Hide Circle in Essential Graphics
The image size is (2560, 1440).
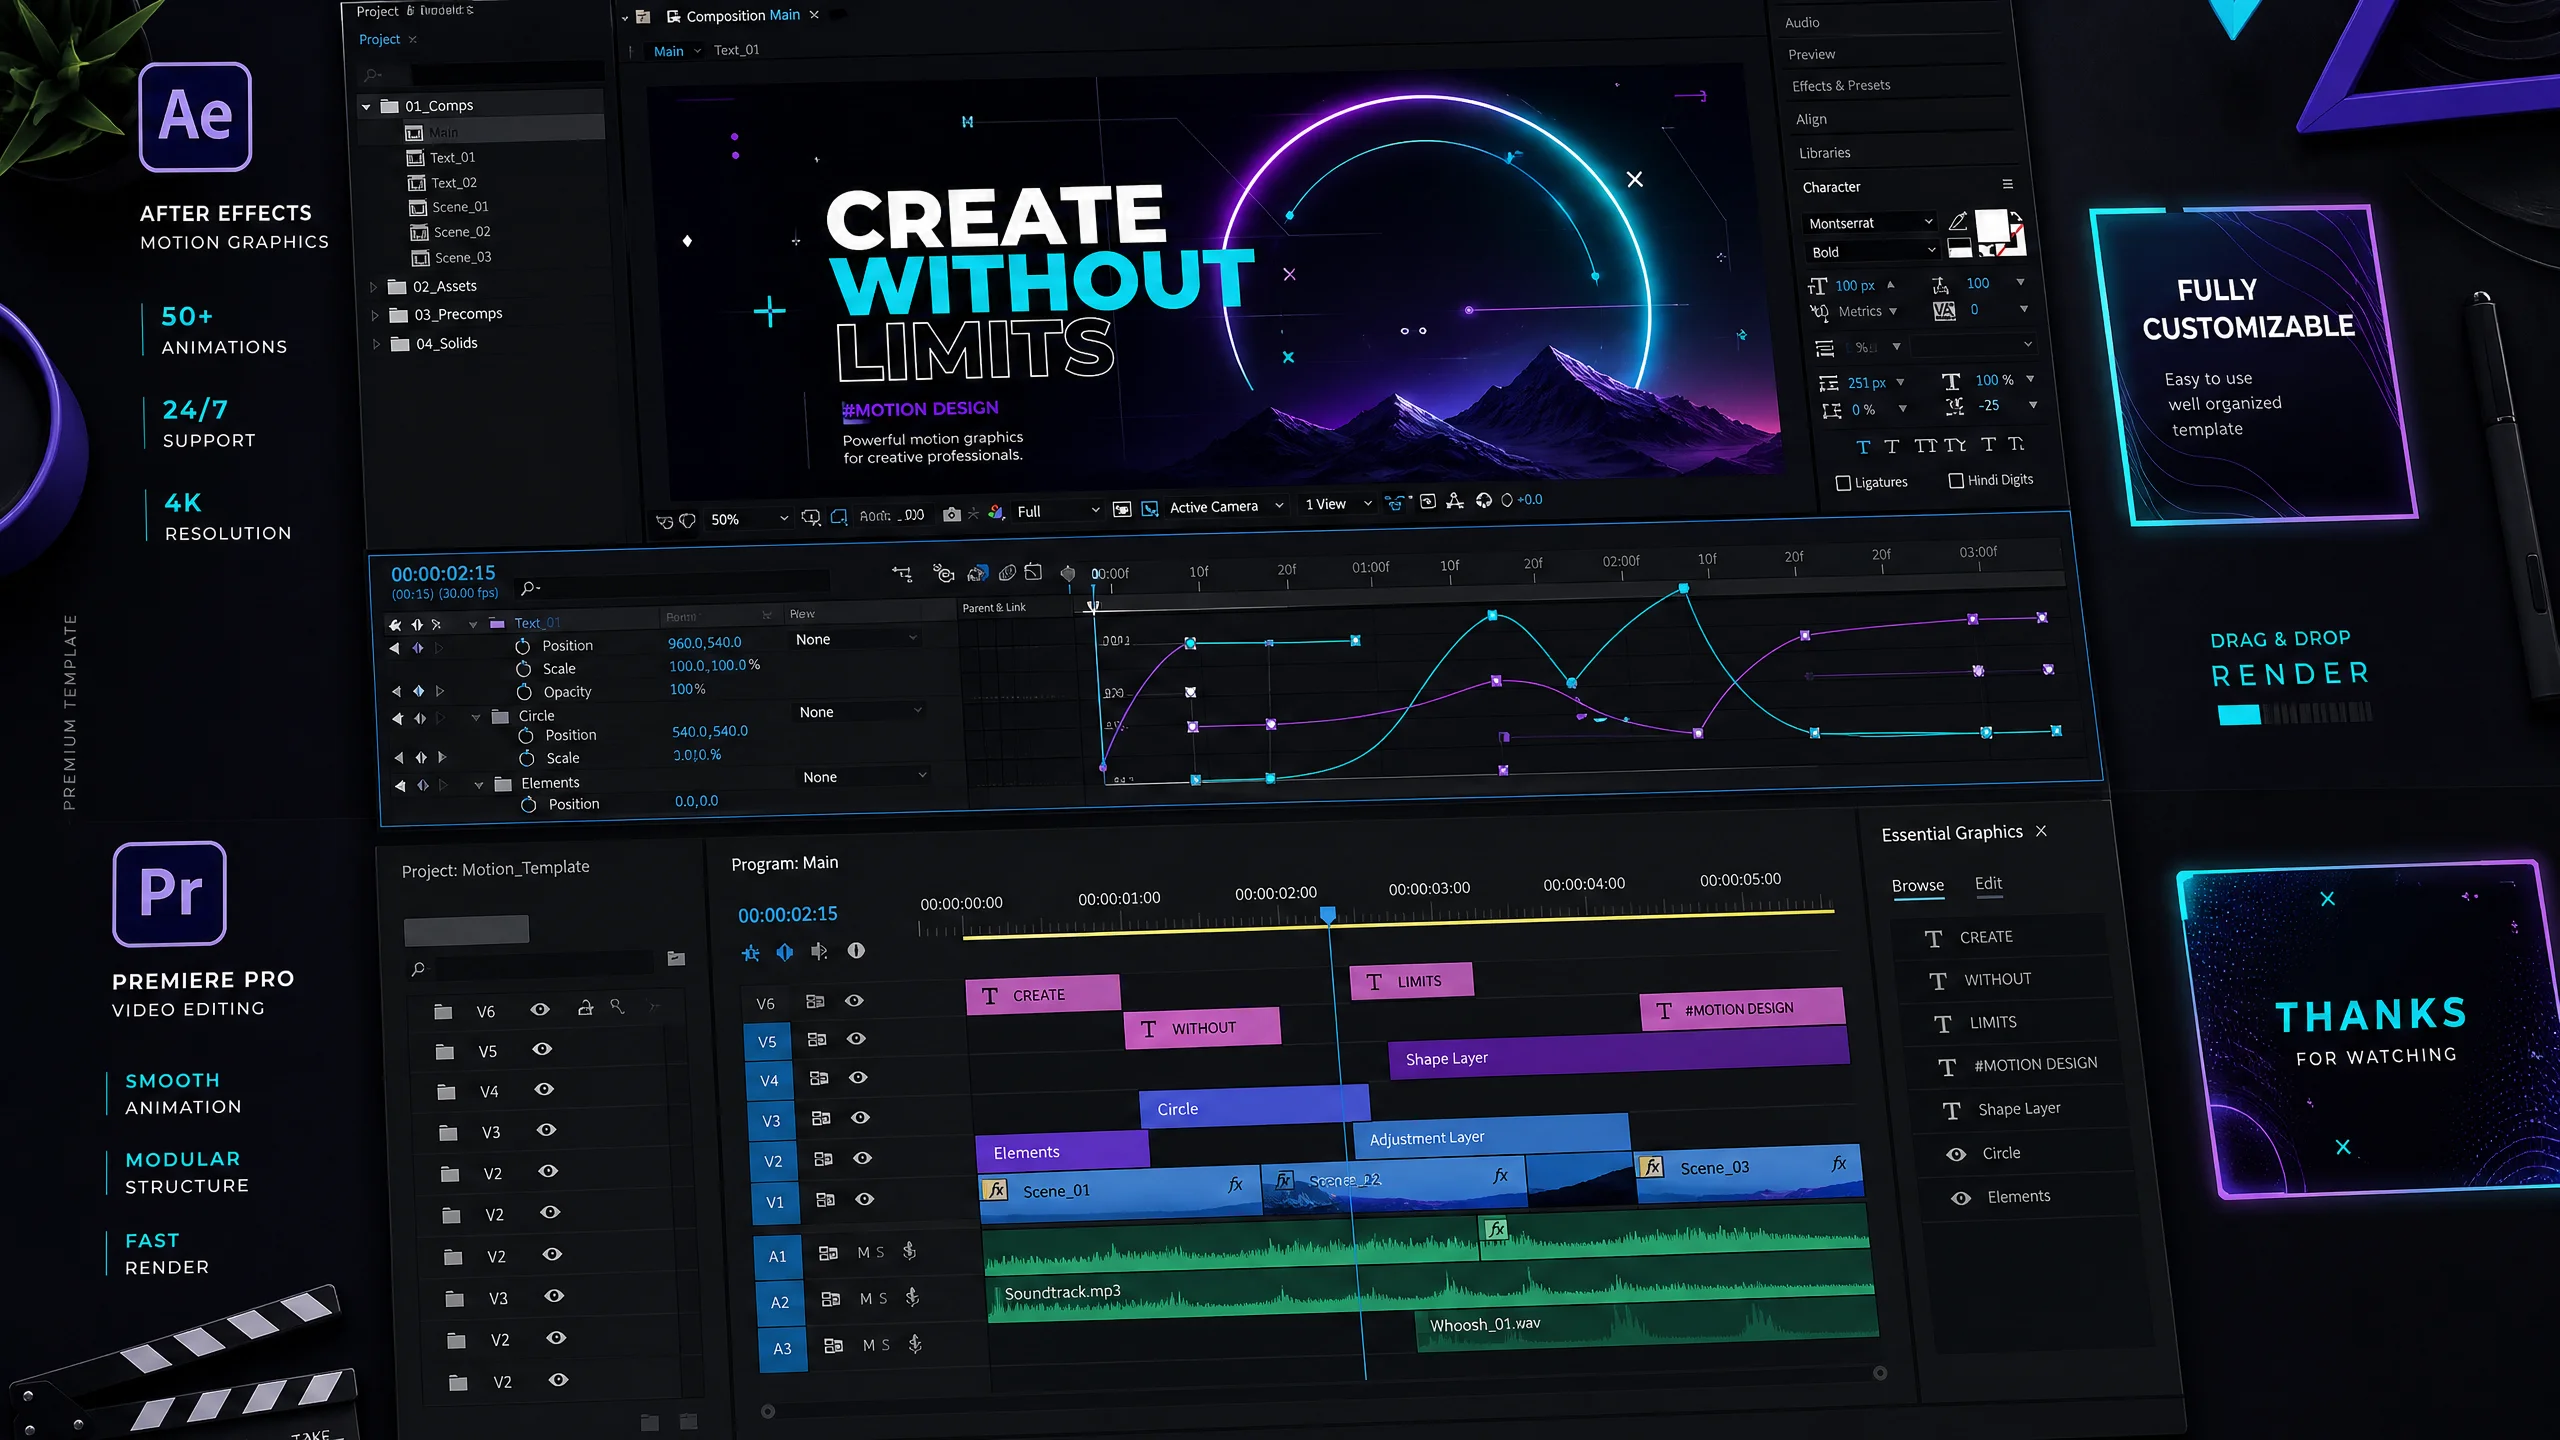point(1956,1154)
